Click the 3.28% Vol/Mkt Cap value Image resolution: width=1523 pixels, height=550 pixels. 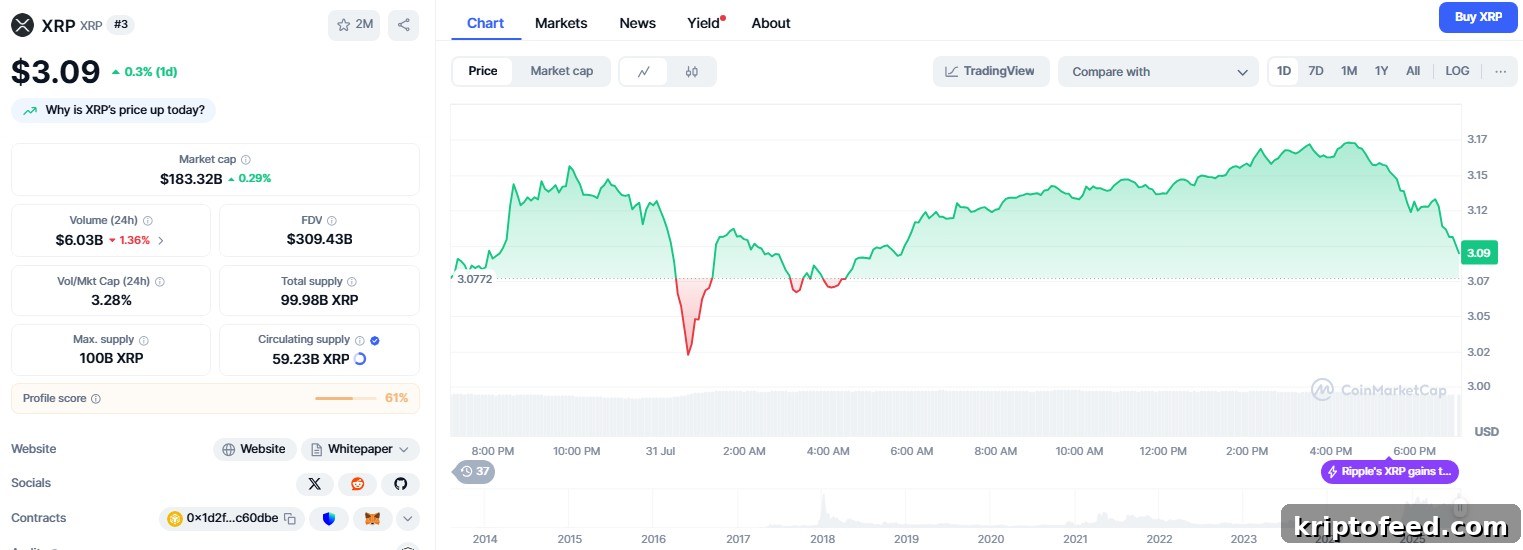coord(111,300)
